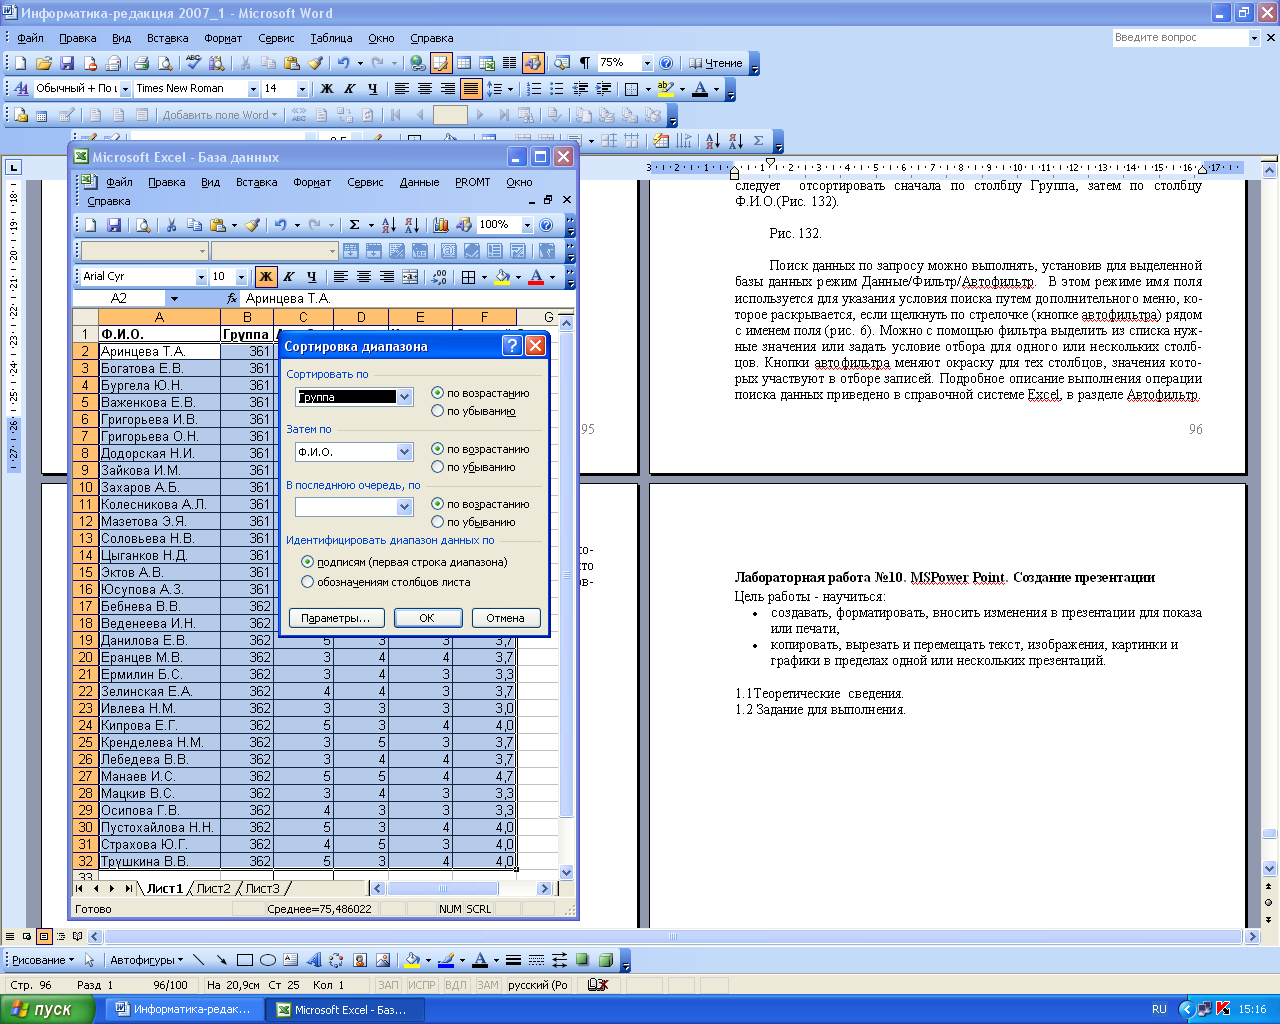Click Excel Save icon
This screenshot has width=1280, height=1024.
[x=113, y=225]
